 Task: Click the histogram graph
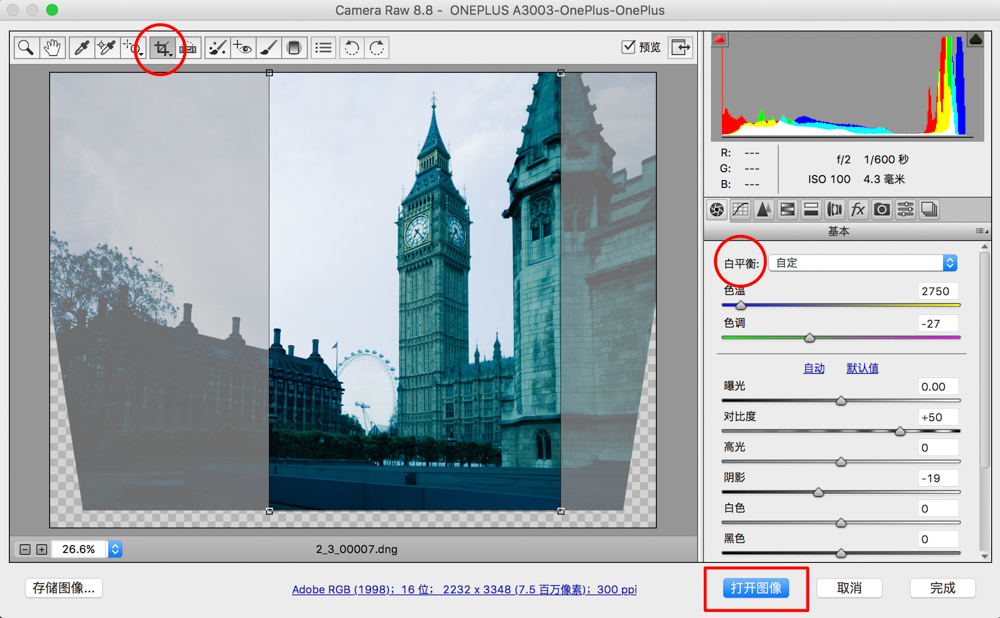[847, 85]
